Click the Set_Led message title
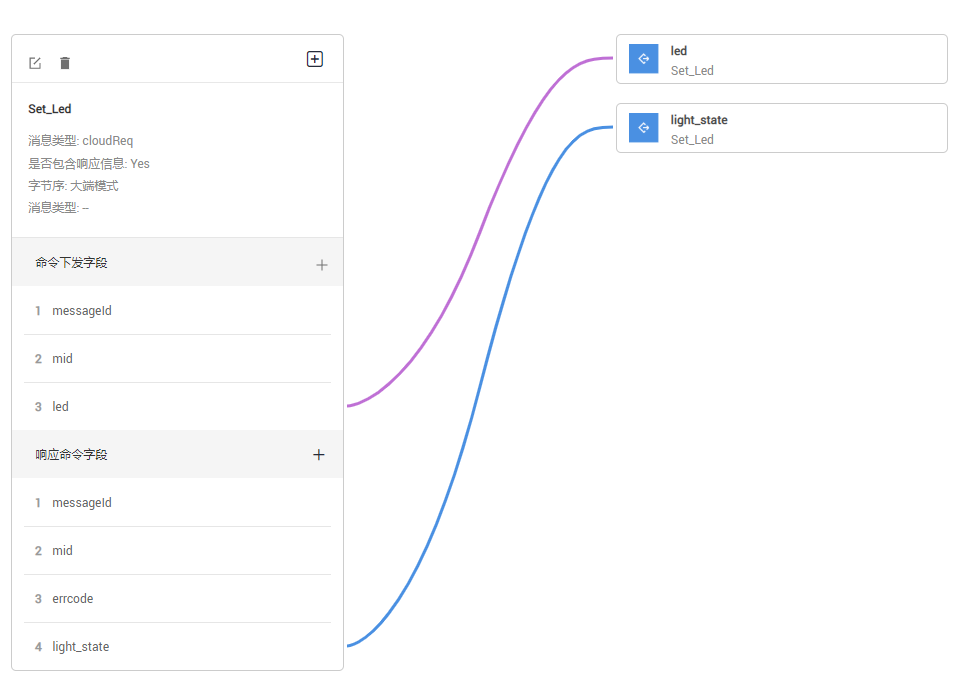 [x=50, y=109]
